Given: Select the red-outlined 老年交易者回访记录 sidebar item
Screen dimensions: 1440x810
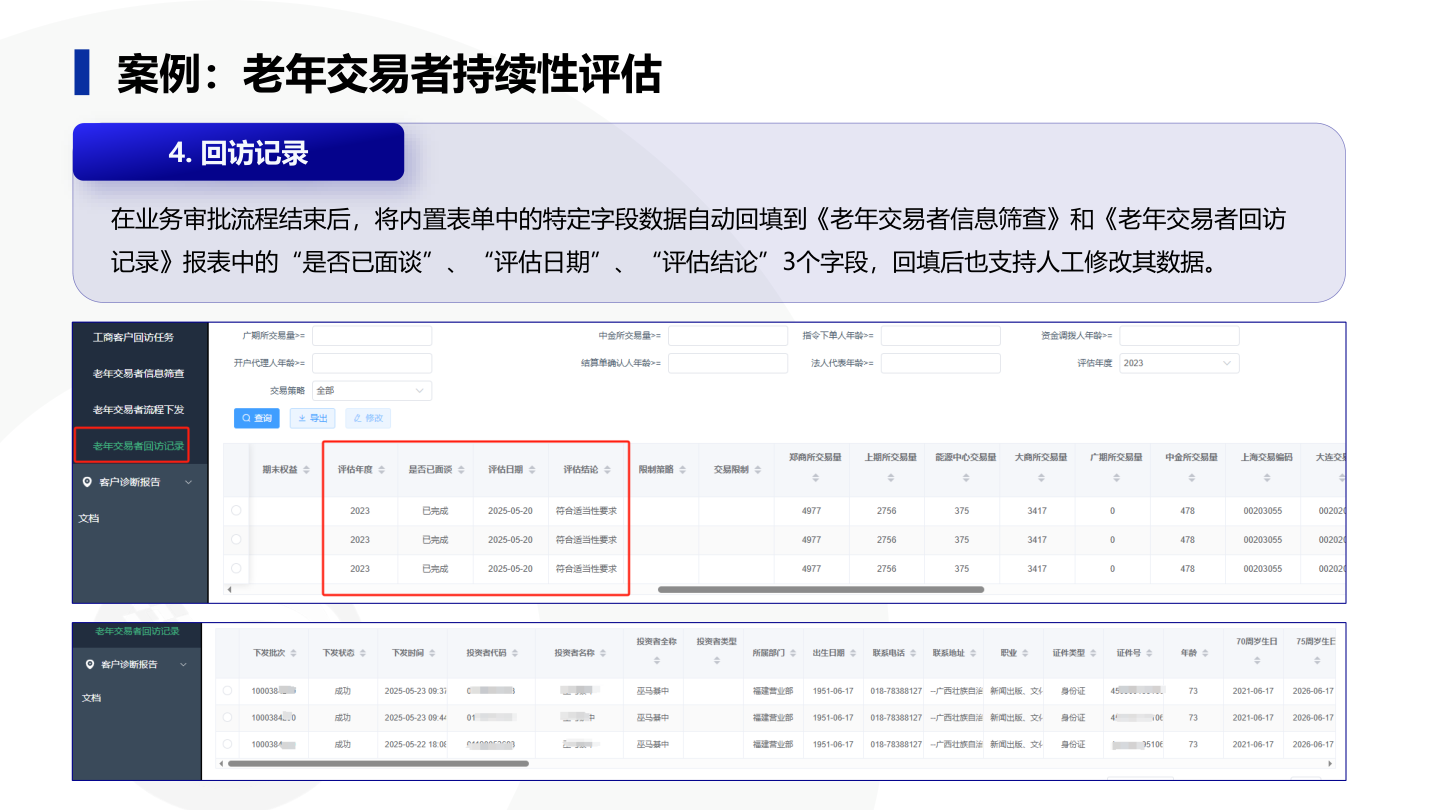Looking at the screenshot, I should point(132,445).
